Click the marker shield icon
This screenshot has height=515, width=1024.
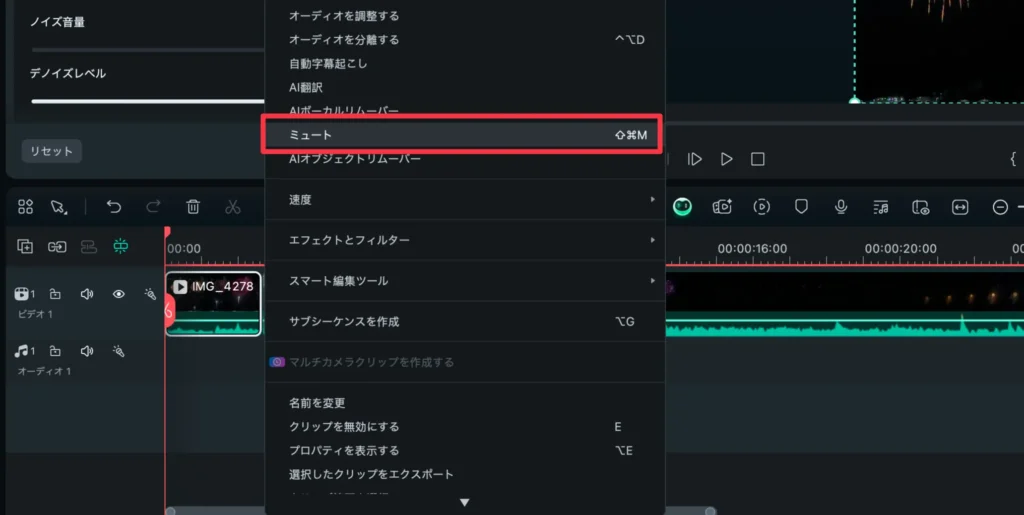tap(801, 207)
